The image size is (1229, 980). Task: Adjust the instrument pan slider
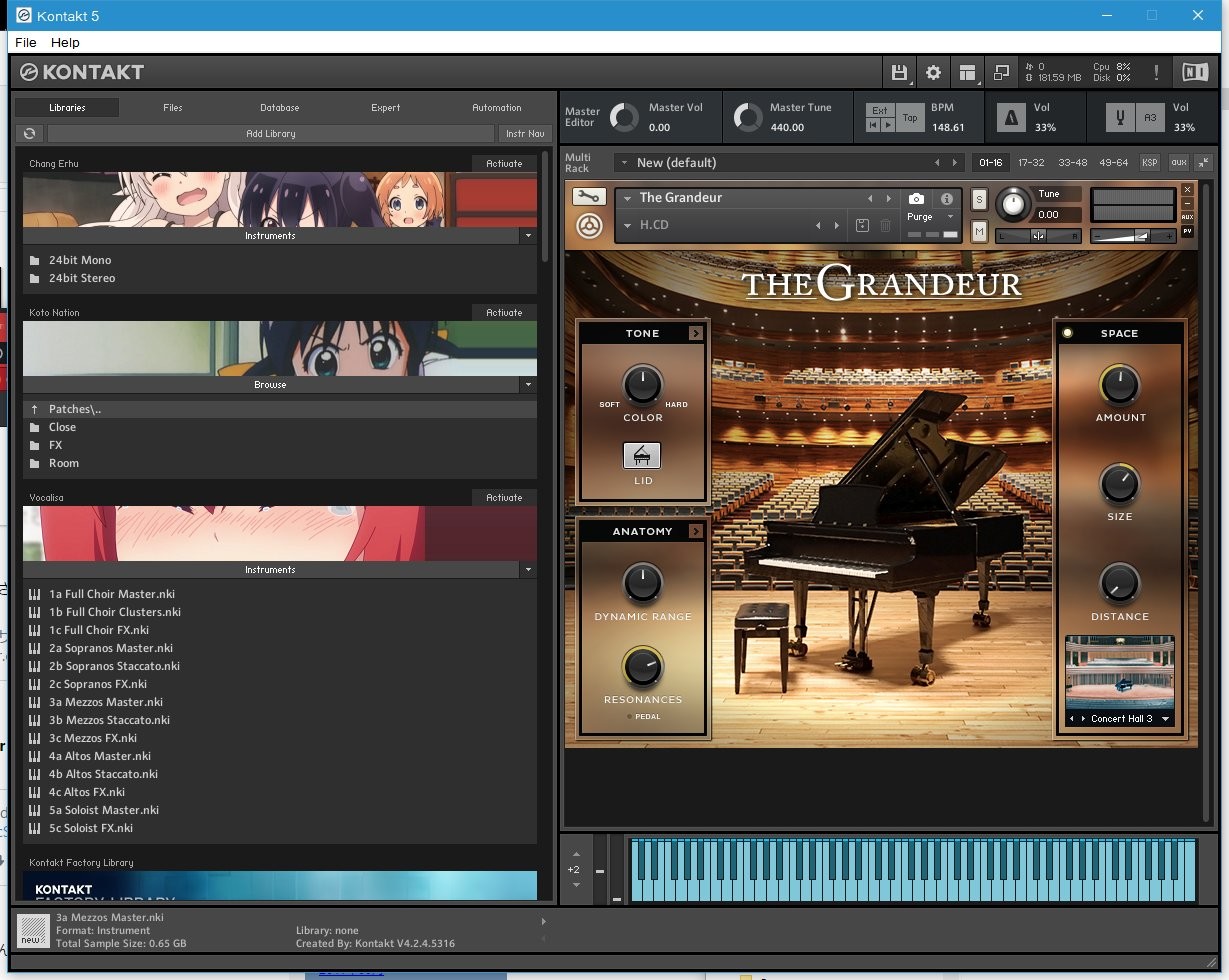(1038, 236)
